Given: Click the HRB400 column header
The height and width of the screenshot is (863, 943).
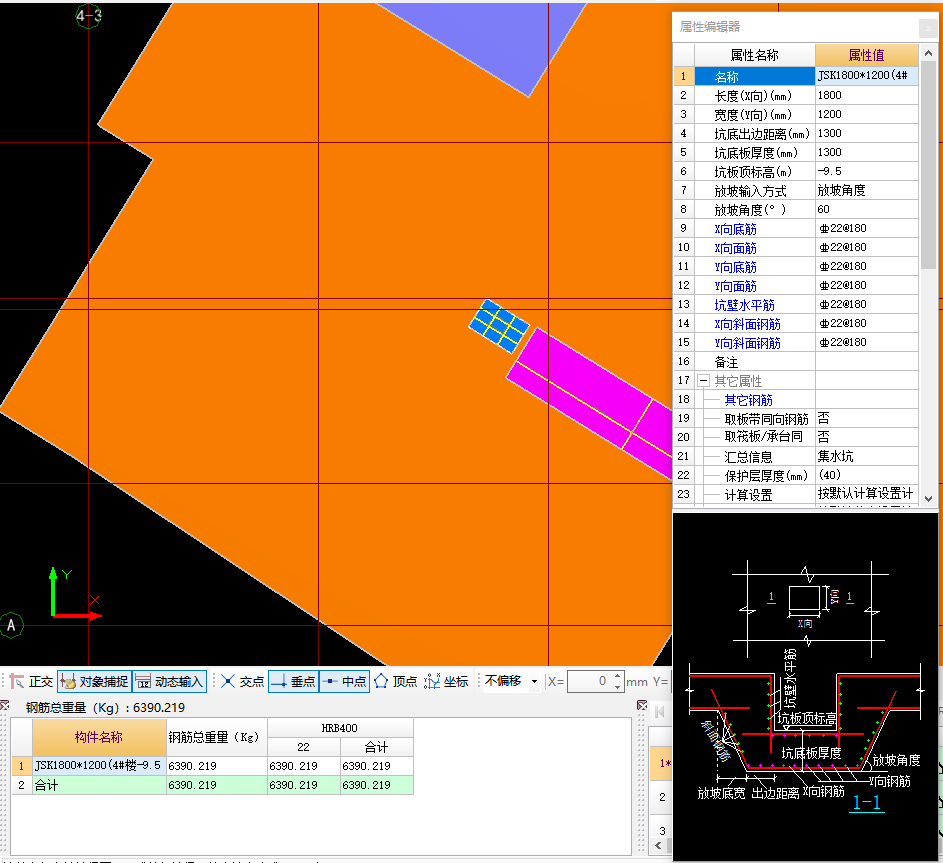Looking at the screenshot, I should [x=340, y=728].
